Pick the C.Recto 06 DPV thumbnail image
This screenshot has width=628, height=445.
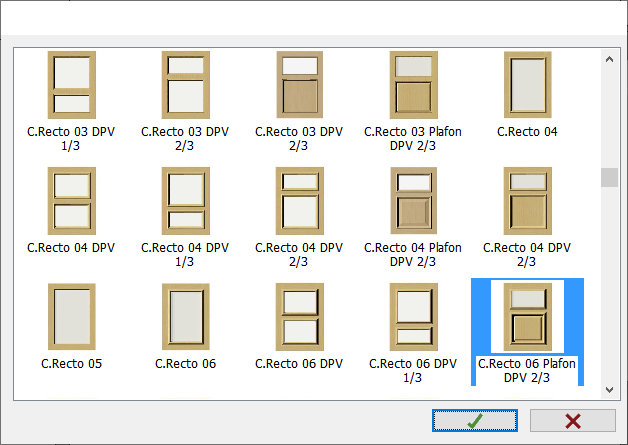(300, 317)
